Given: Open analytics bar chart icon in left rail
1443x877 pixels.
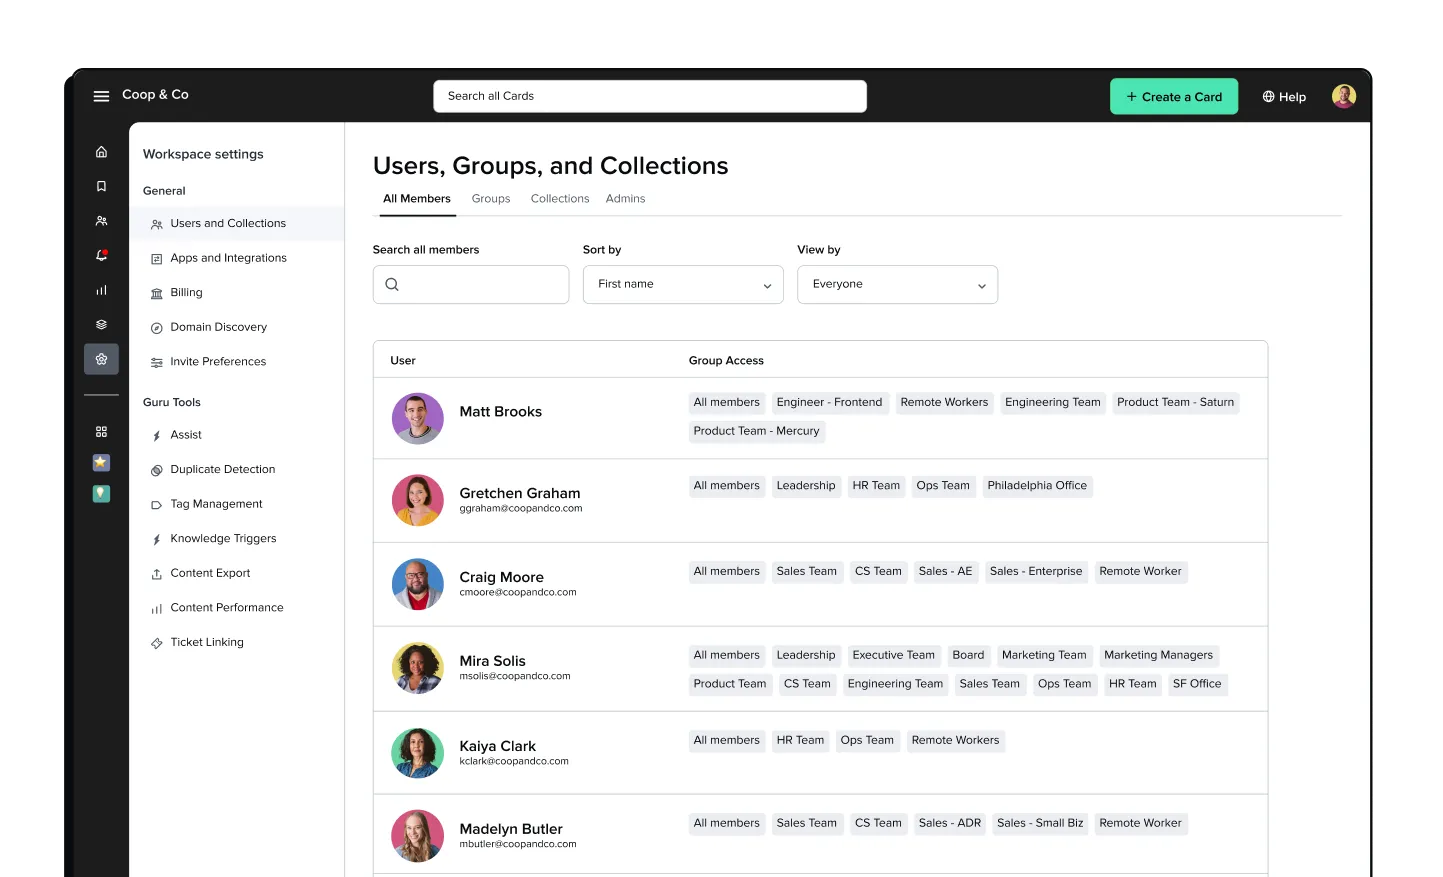Looking at the screenshot, I should click(101, 290).
